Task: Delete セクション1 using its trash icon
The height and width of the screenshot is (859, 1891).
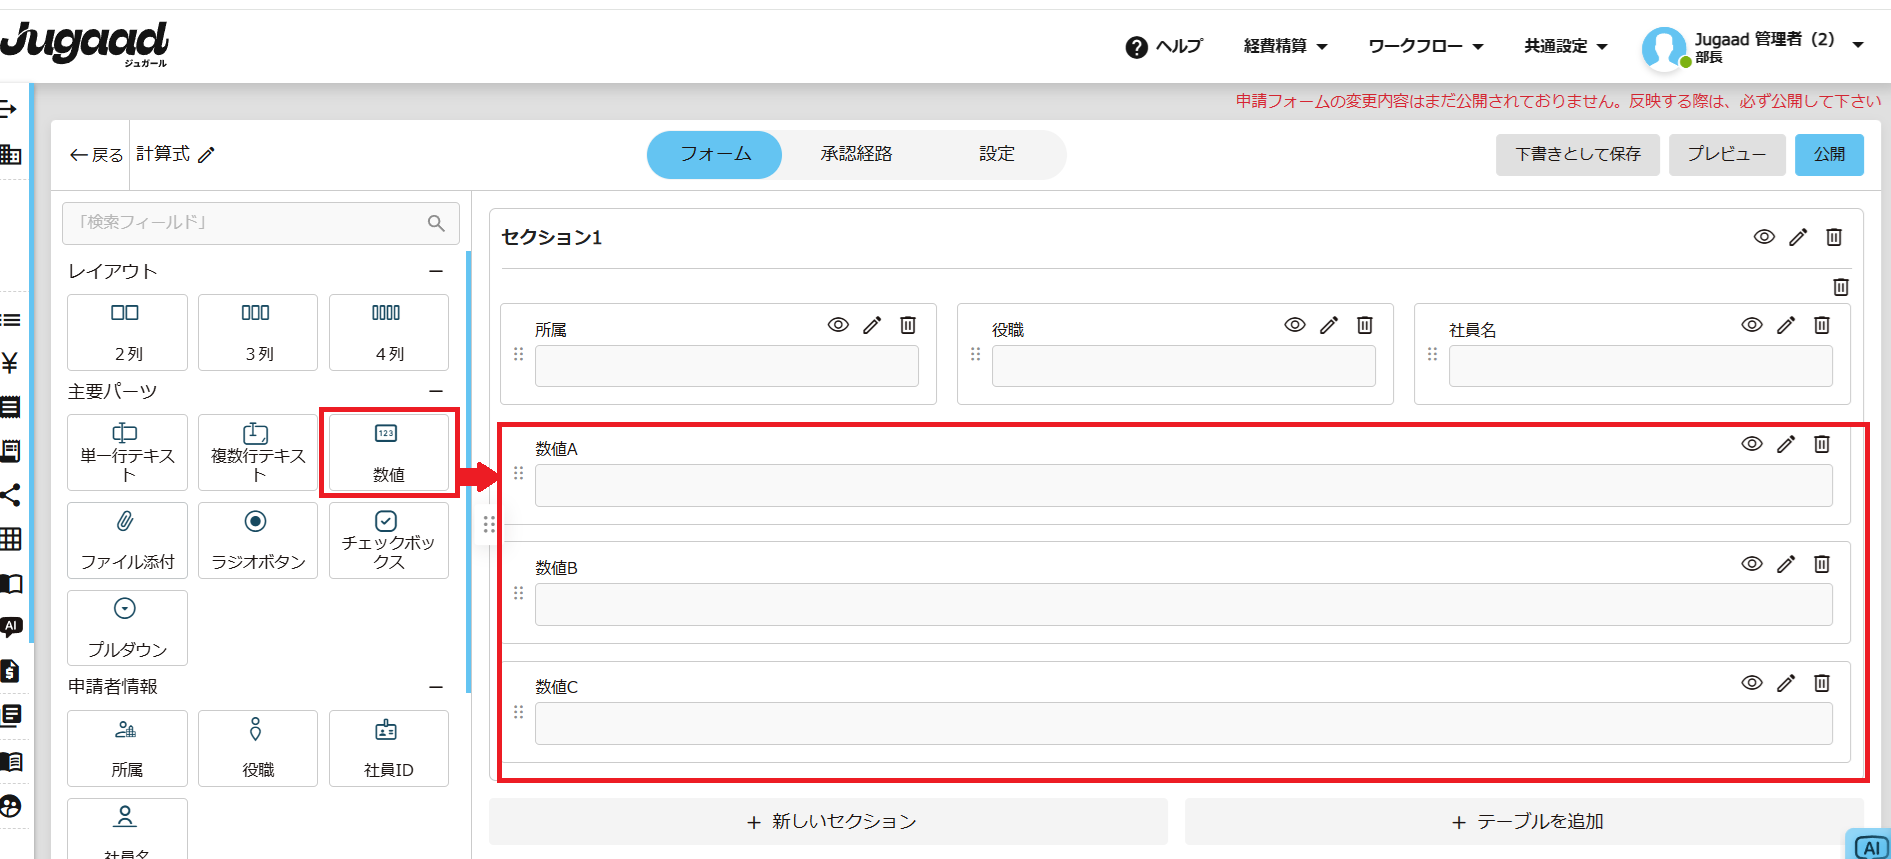Action: [x=1833, y=237]
